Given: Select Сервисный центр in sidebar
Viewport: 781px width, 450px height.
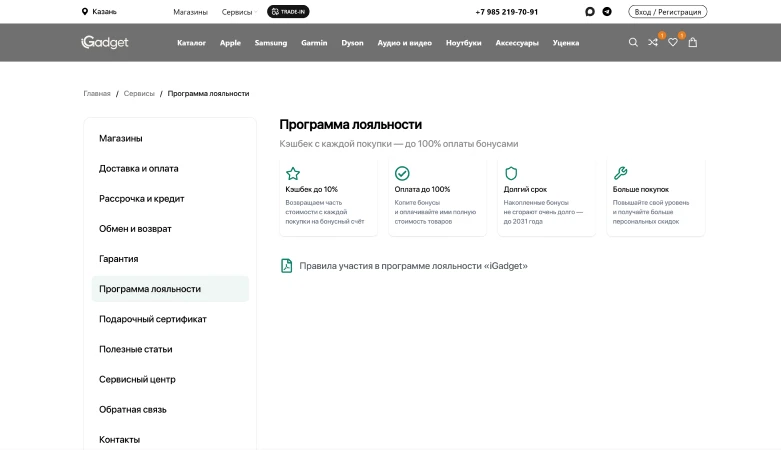Looking at the screenshot, I should [170, 379].
